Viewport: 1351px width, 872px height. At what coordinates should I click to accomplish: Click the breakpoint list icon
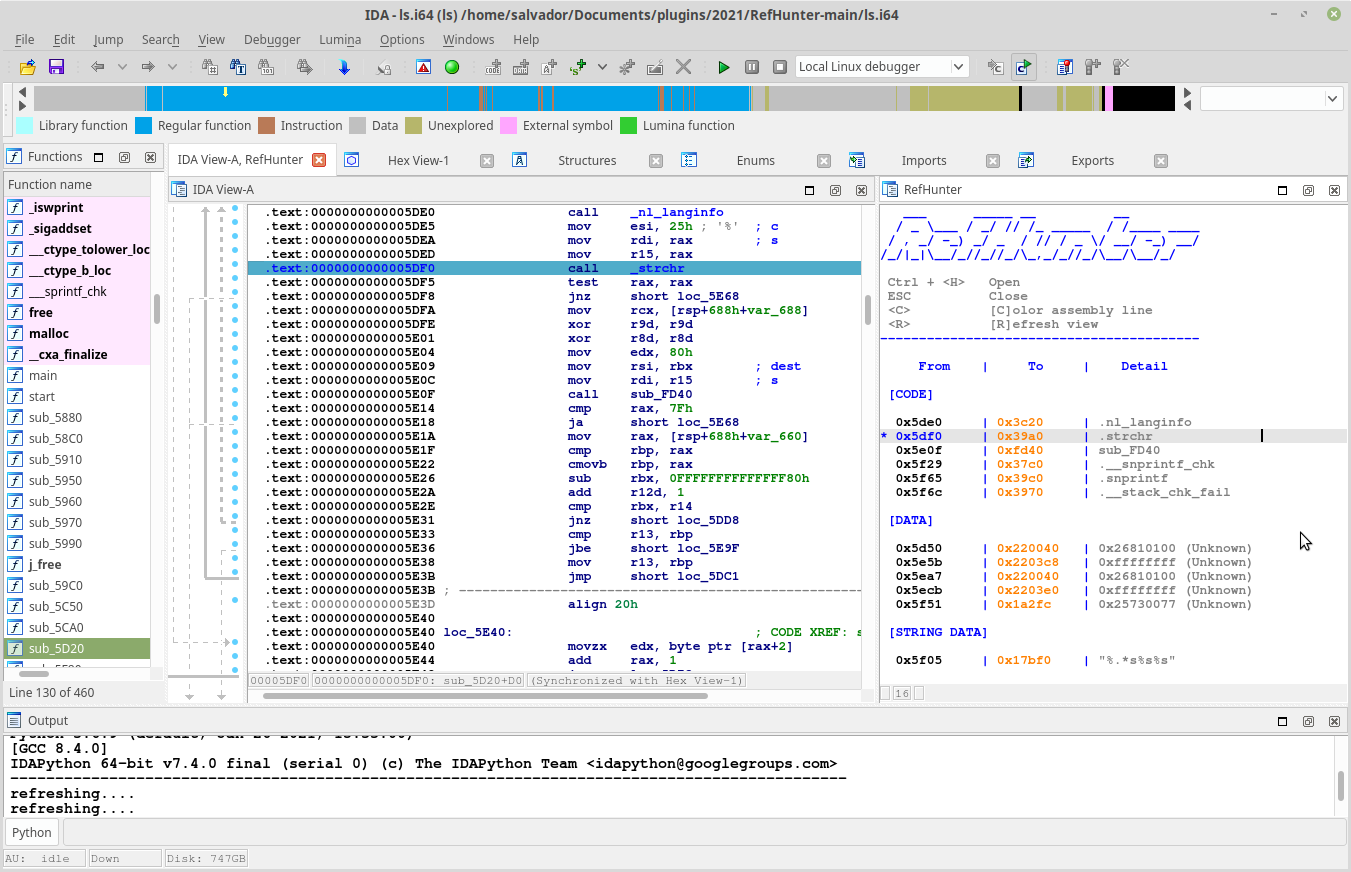1065,67
